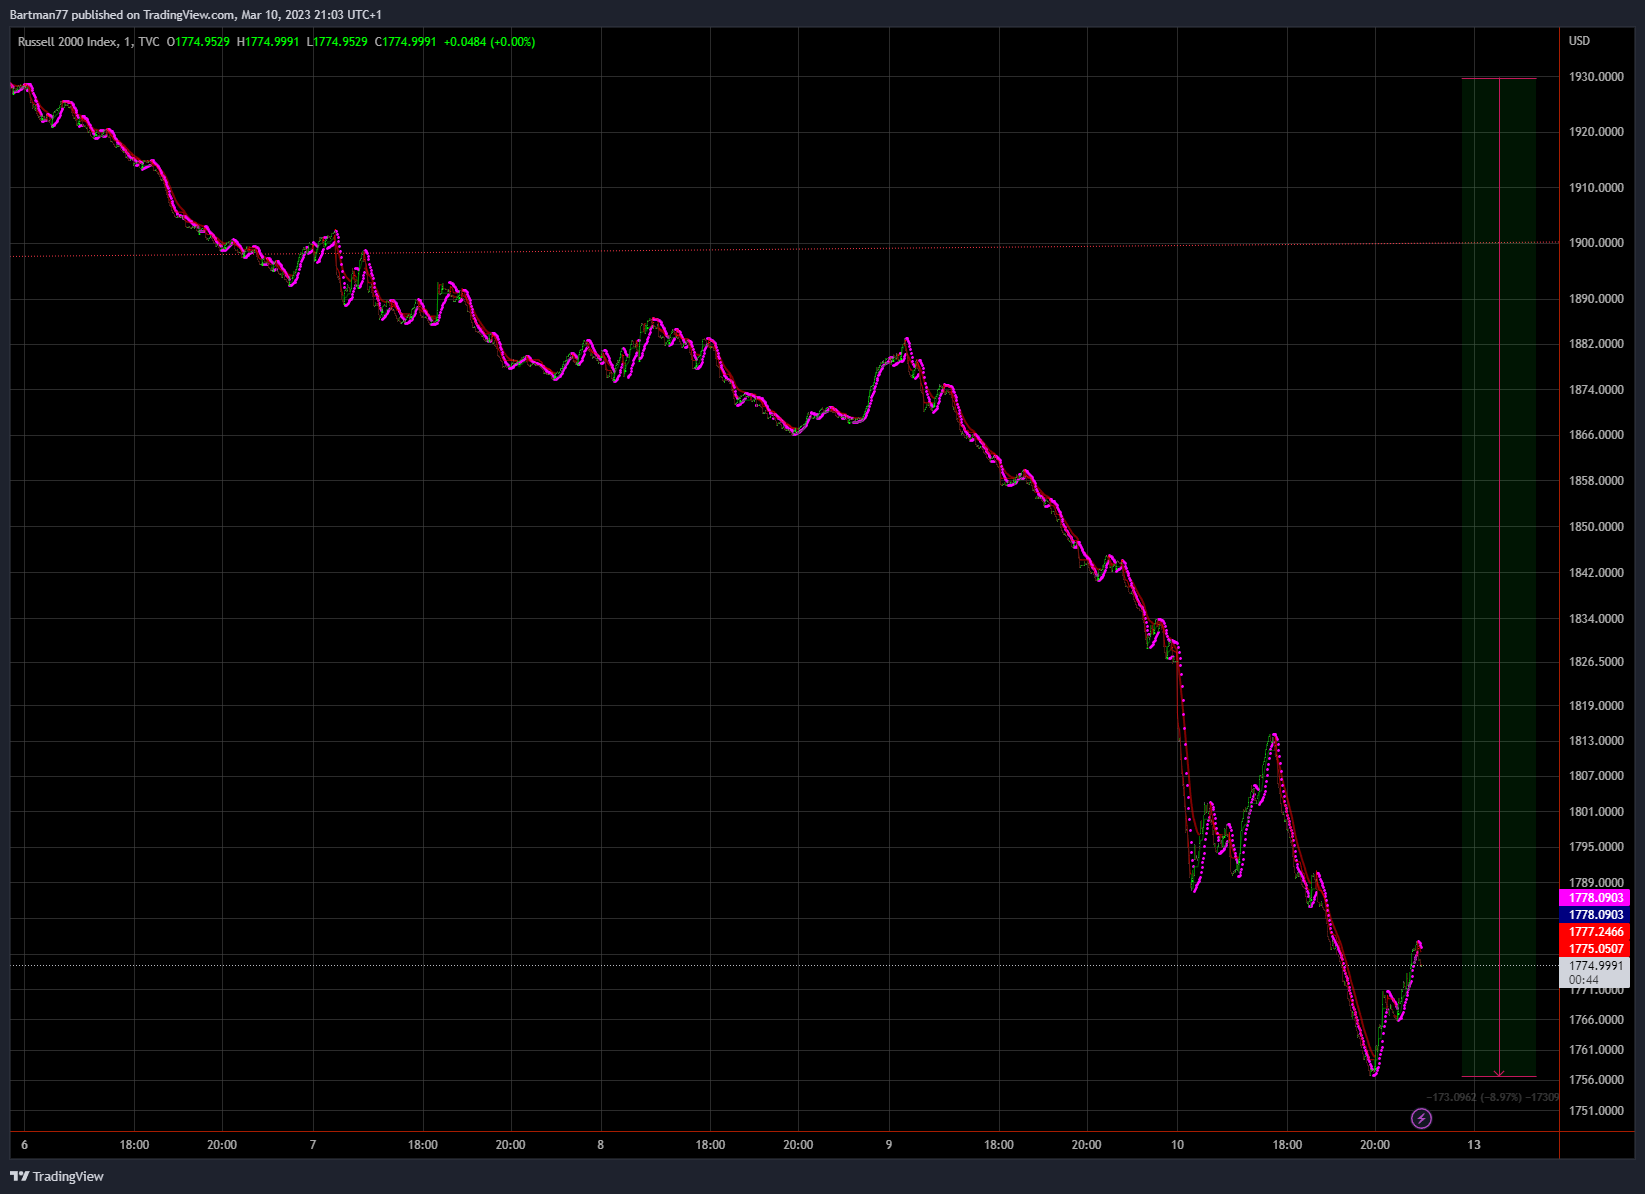Click the red 1777.2466 price label on the axis
This screenshot has height=1194, width=1645.
point(1595,931)
